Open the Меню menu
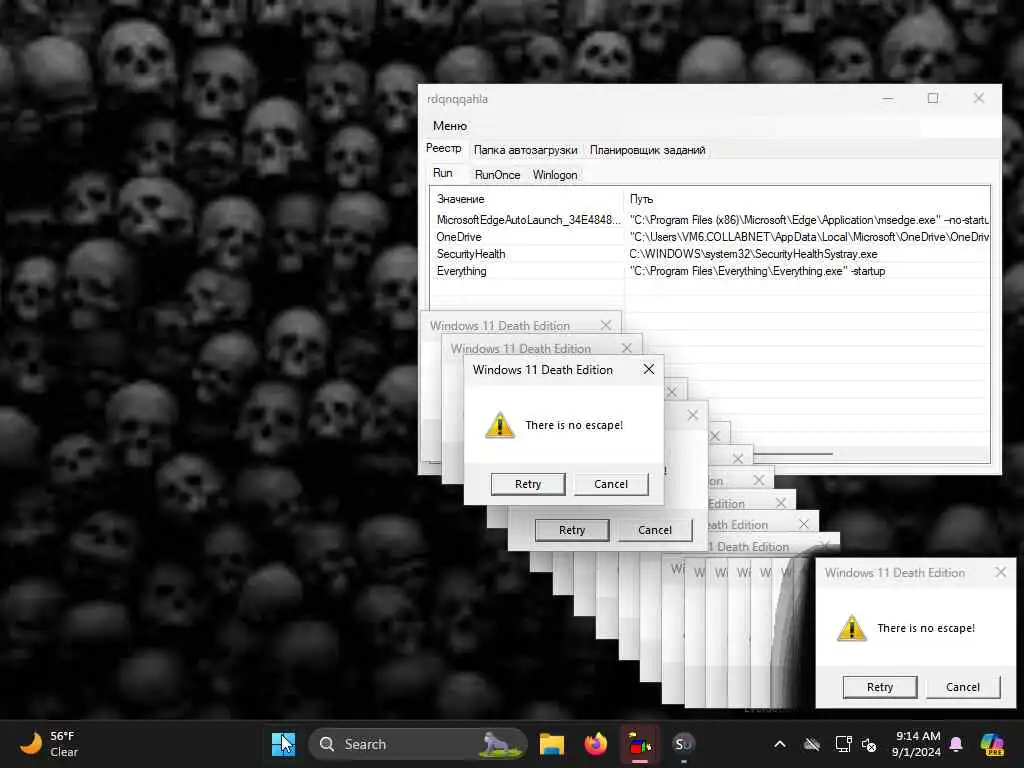1024x768 pixels. (450, 125)
